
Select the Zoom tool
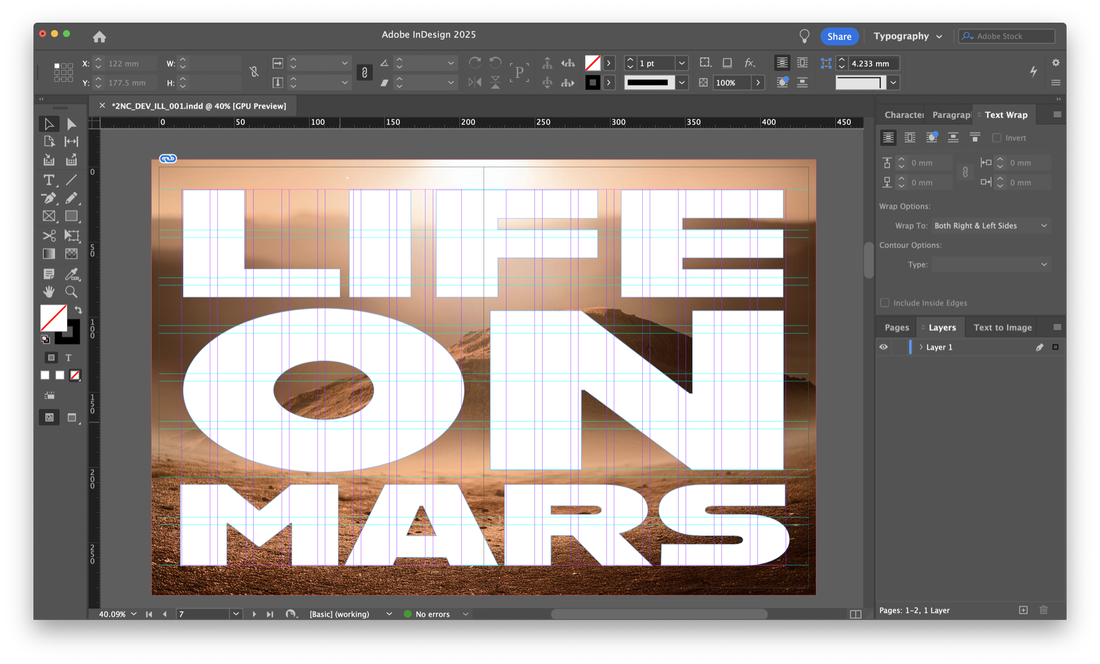tap(72, 292)
